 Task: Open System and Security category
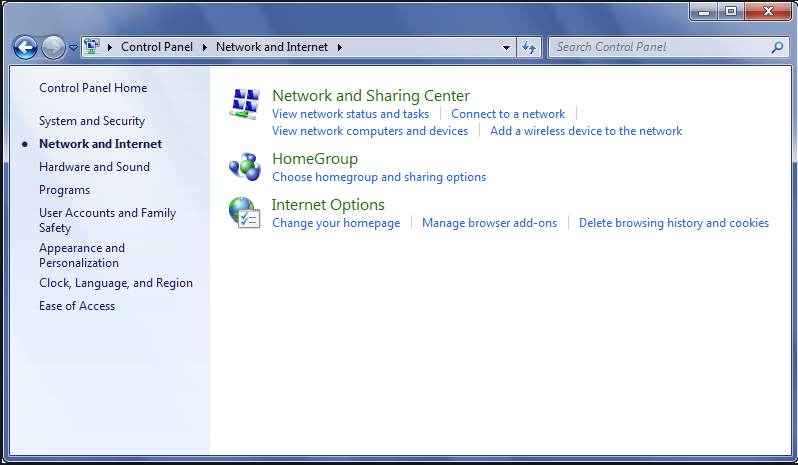[92, 121]
